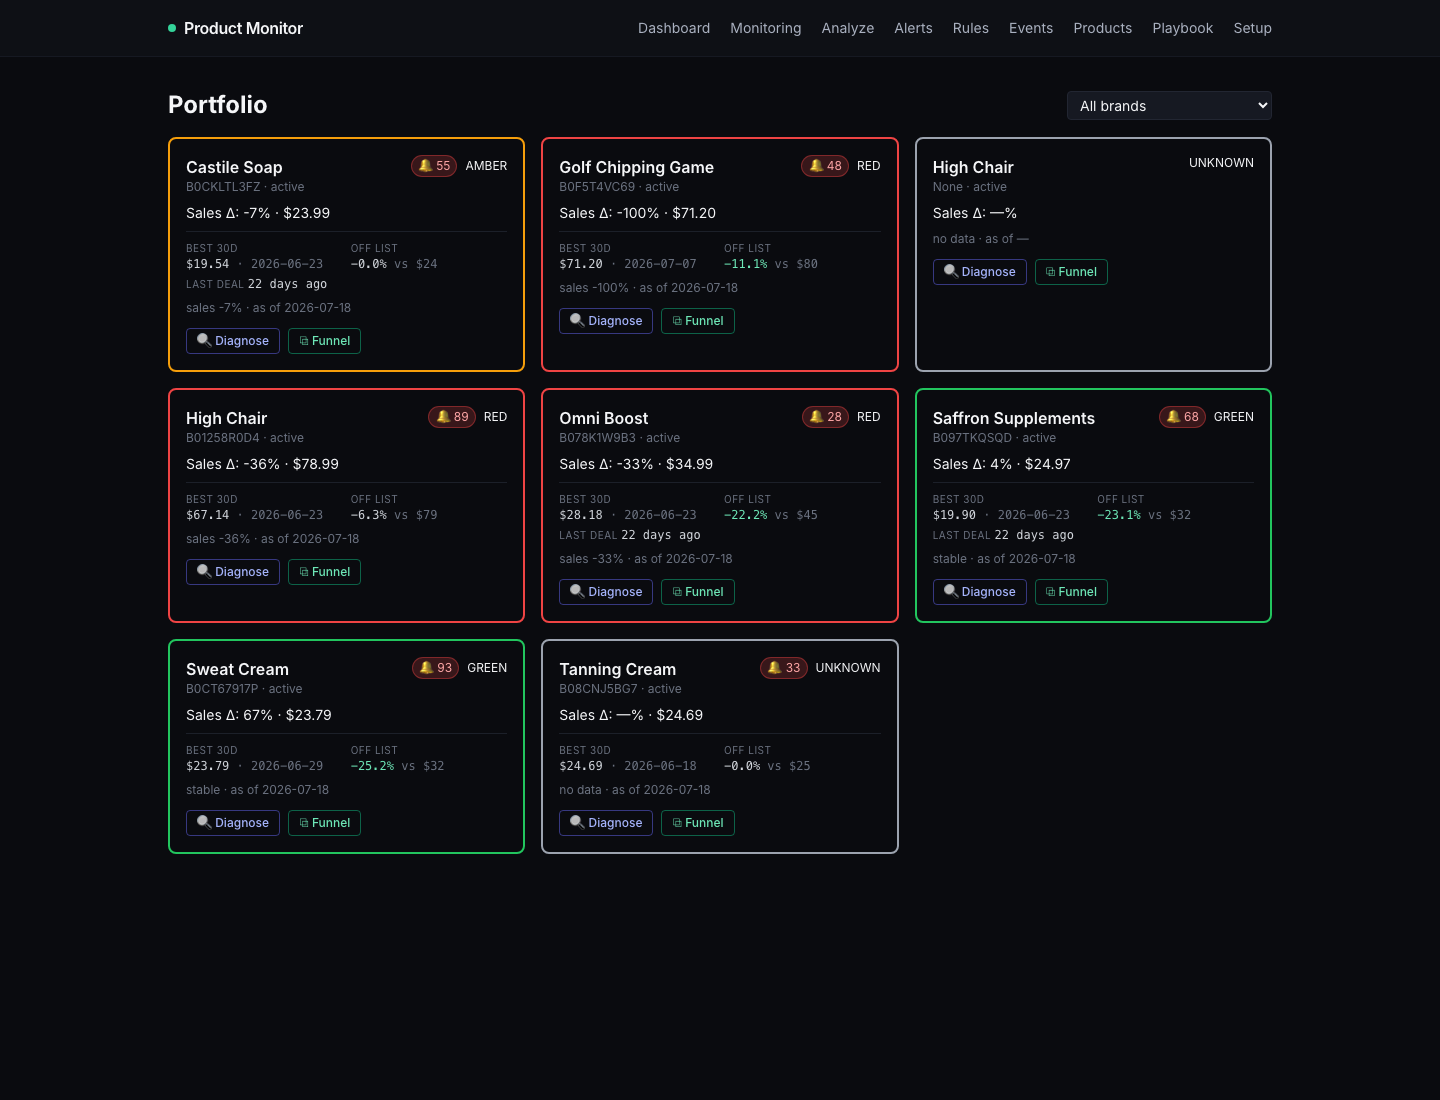Go to the Dashboard nav item
The width and height of the screenshot is (1440, 1100).
pos(674,28)
